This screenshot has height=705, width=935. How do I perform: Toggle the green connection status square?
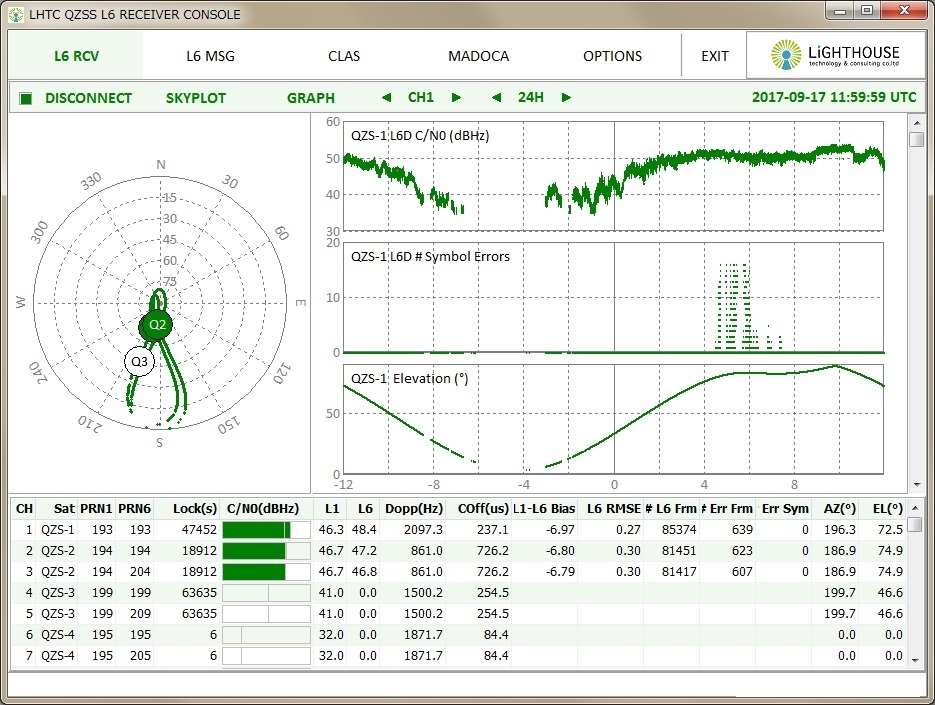pyautogui.click(x=26, y=98)
